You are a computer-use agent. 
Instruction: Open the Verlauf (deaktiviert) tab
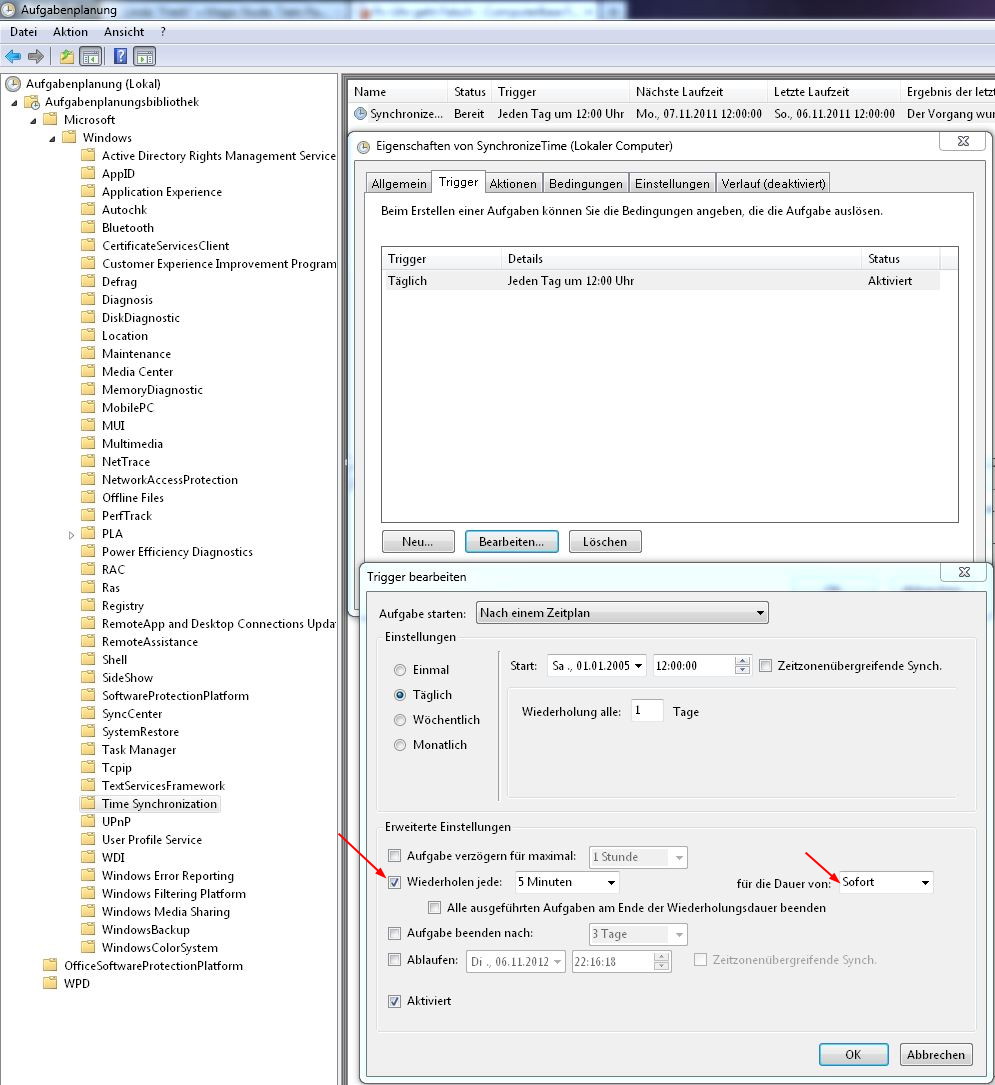click(x=773, y=183)
